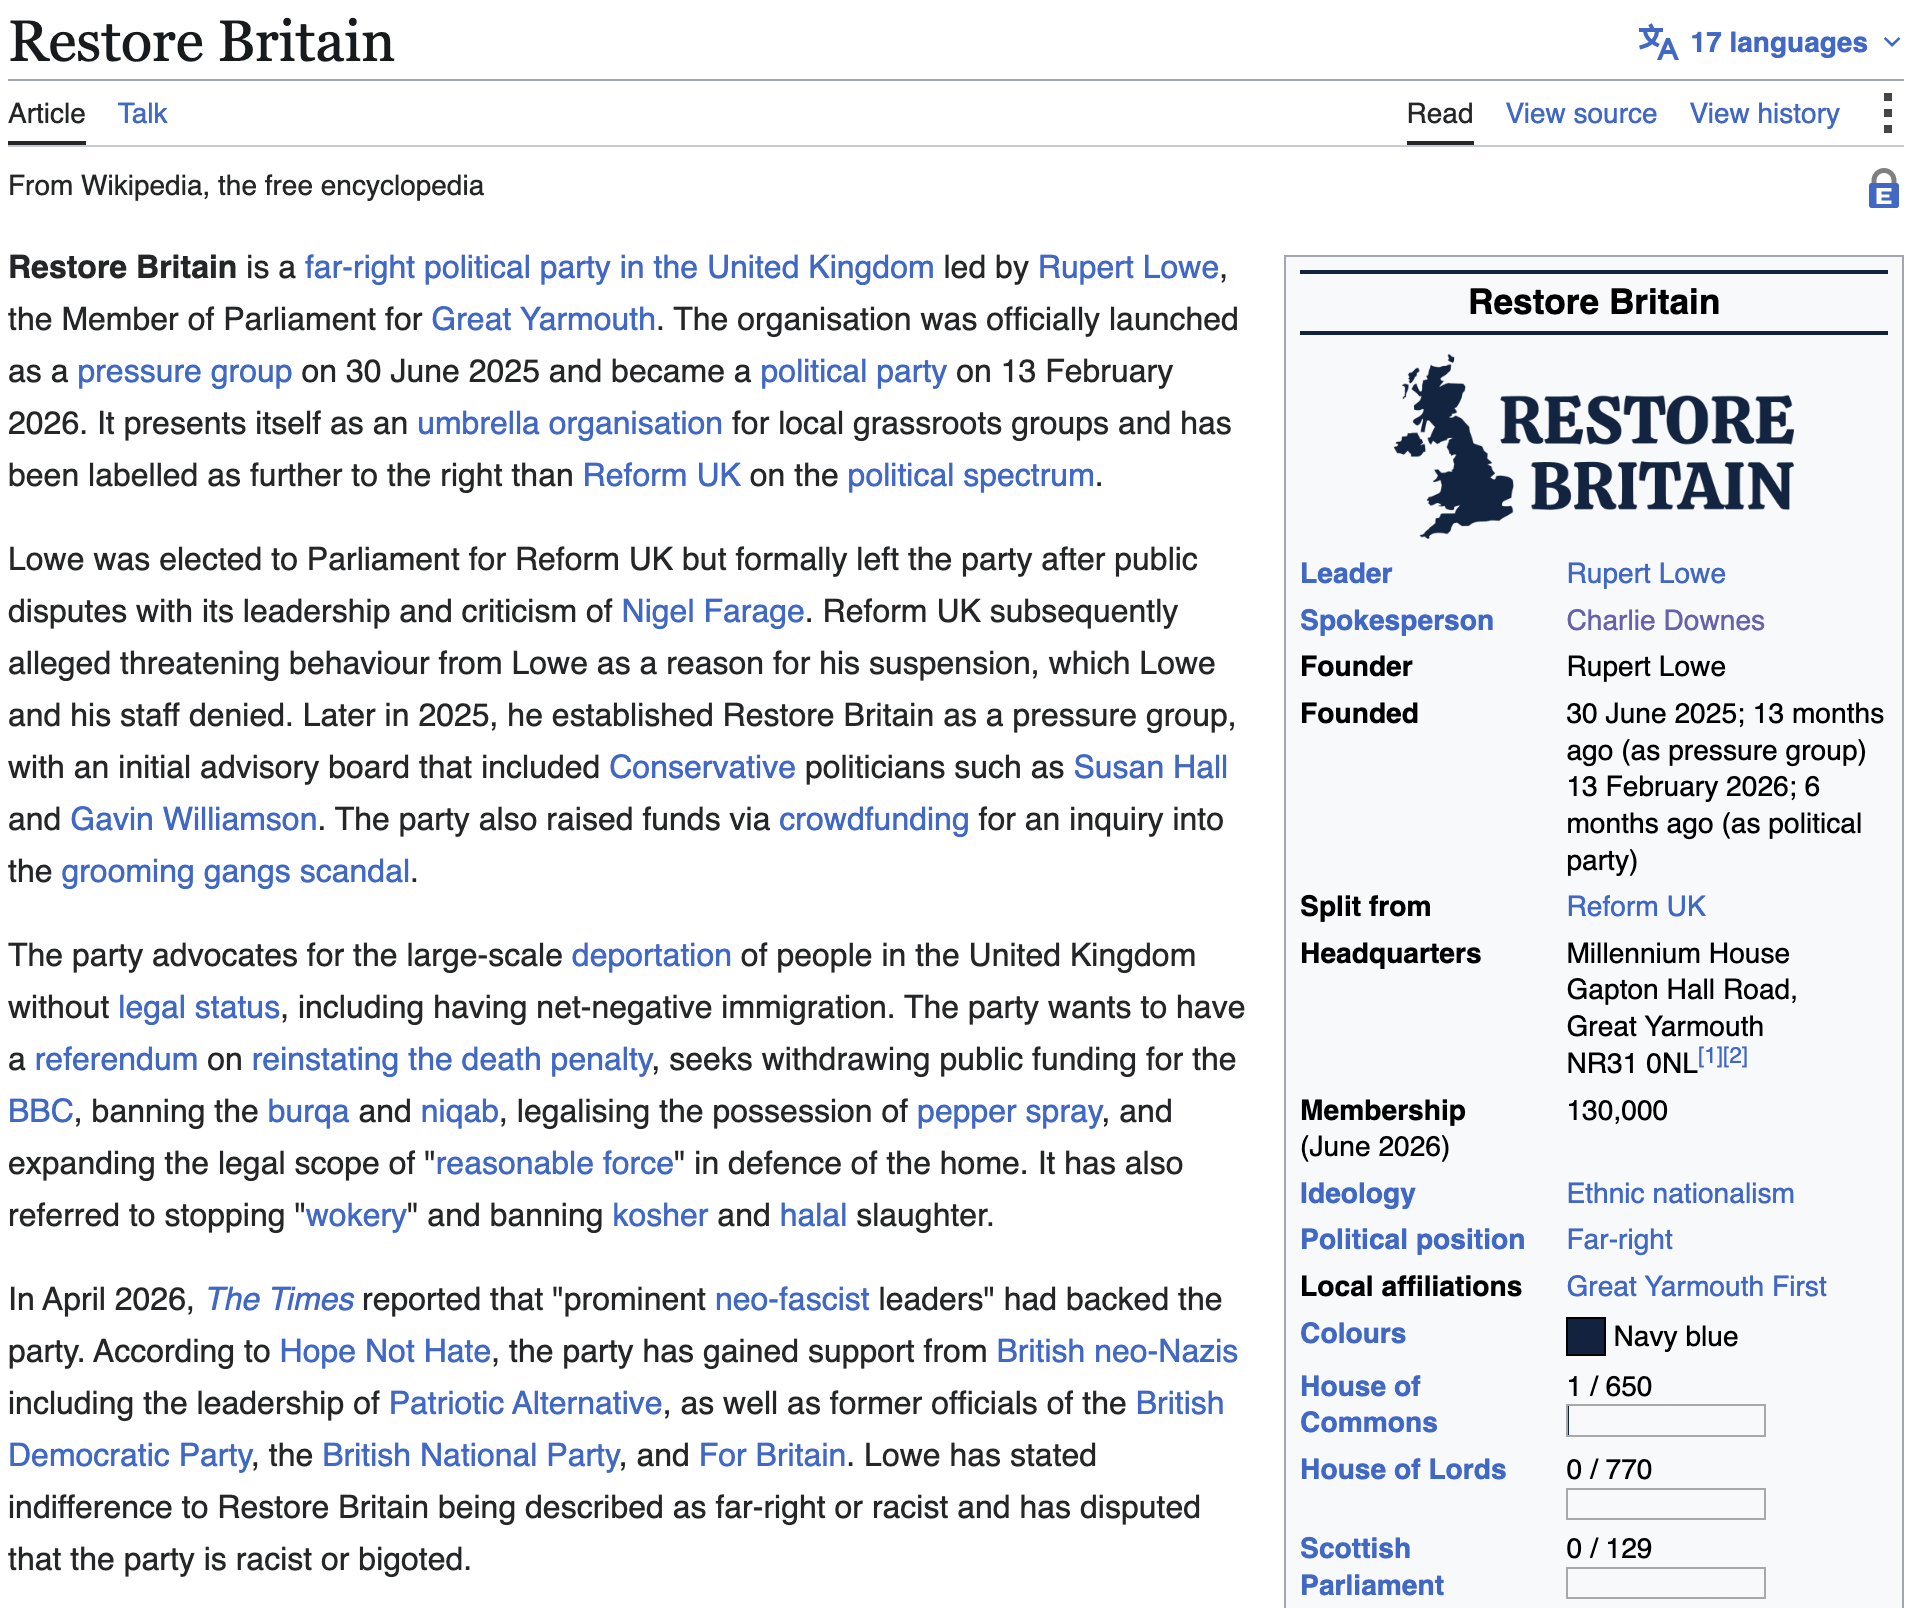Open the View history tab
The height and width of the screenshot is (1608, 1926).
point(1764,114)
